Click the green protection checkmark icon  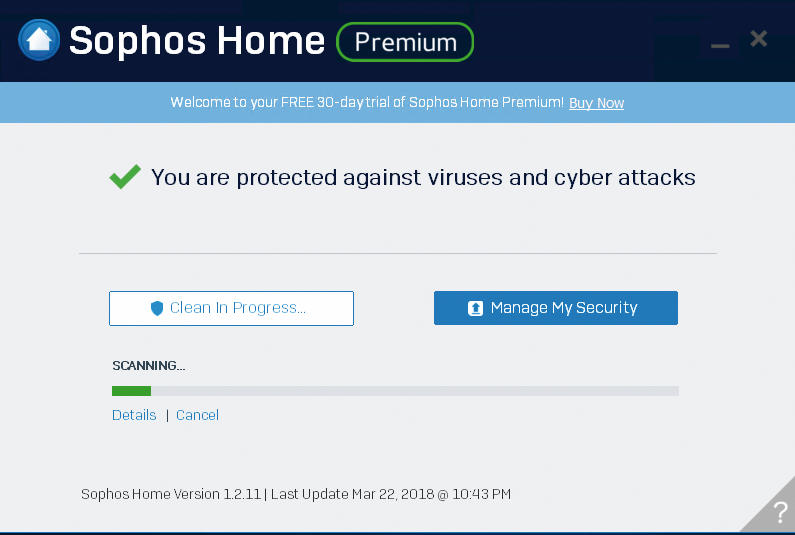point(125,176)
